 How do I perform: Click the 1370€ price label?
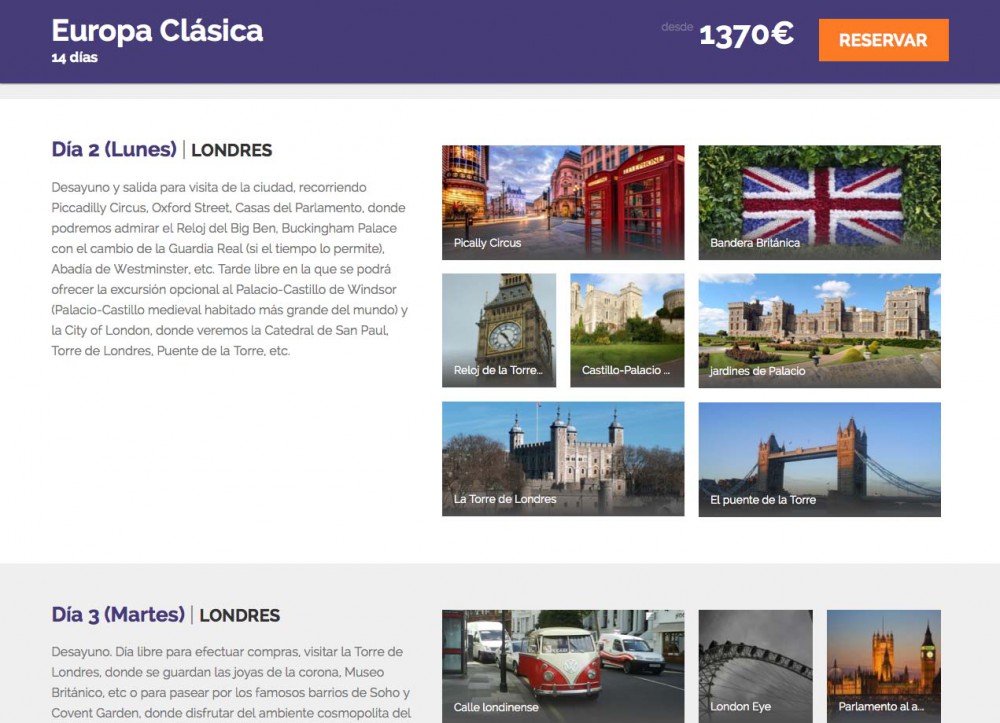746,34
